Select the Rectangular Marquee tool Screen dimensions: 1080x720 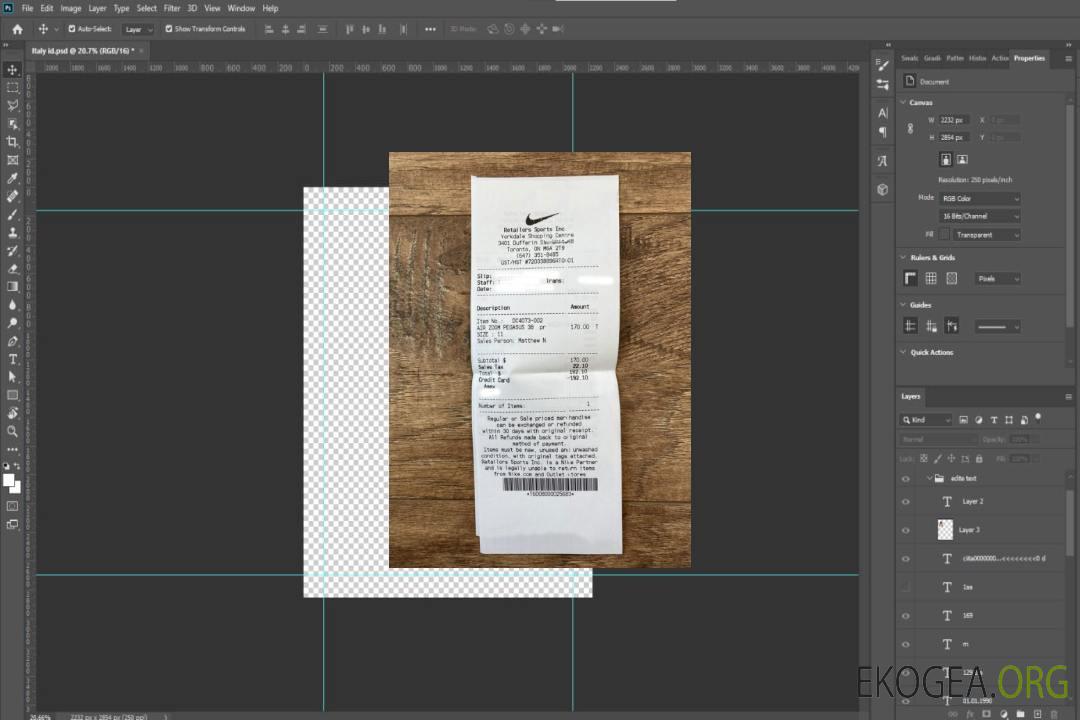12,88
